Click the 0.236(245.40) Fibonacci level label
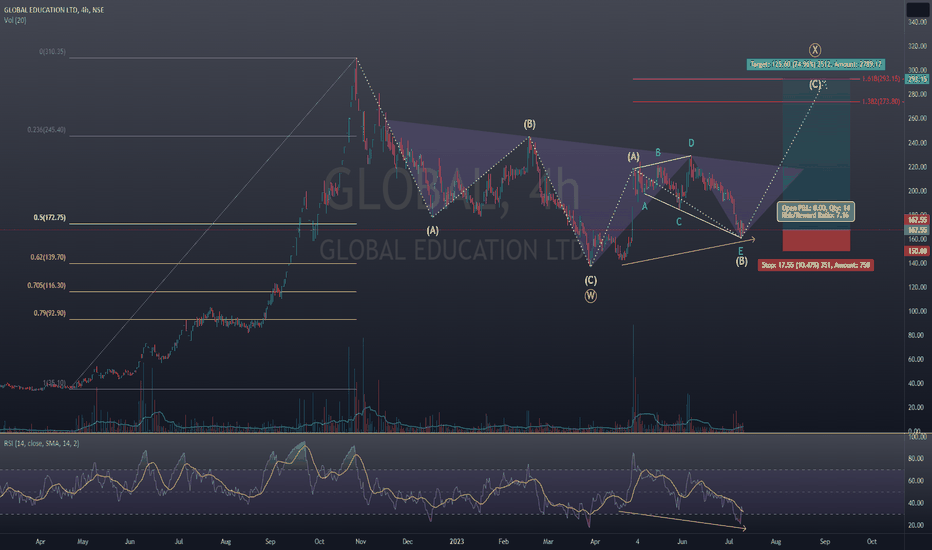Screen dimensions: 932x550 pyautogui.click(x=46, y=130)
